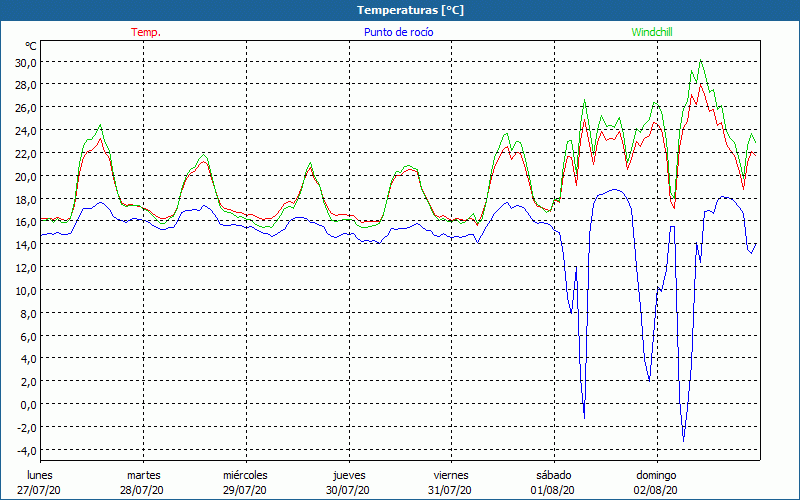This screenshot has height=500, width=800.
Task: Click the '14,0' y-axis value
Action: coord(26,245)
